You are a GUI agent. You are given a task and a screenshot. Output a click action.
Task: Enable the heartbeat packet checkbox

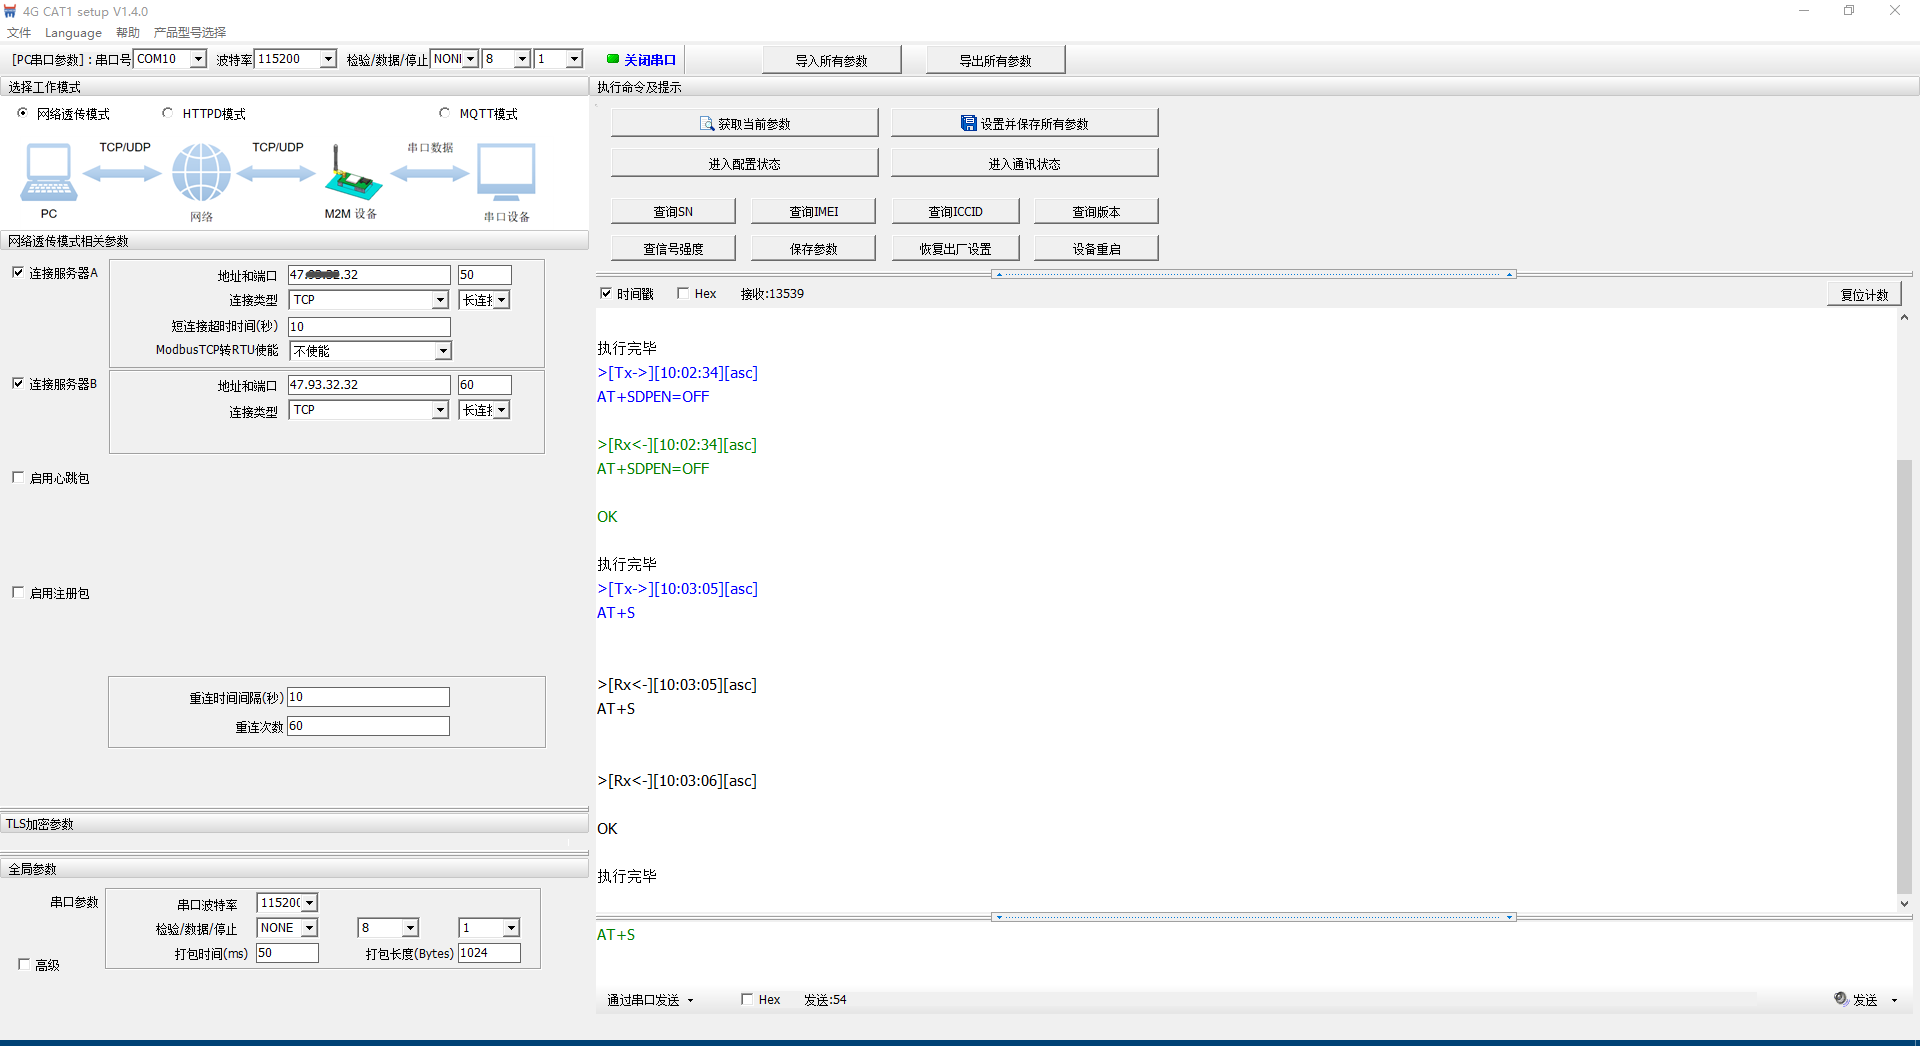pyautogui.click(x=18, y=478)
